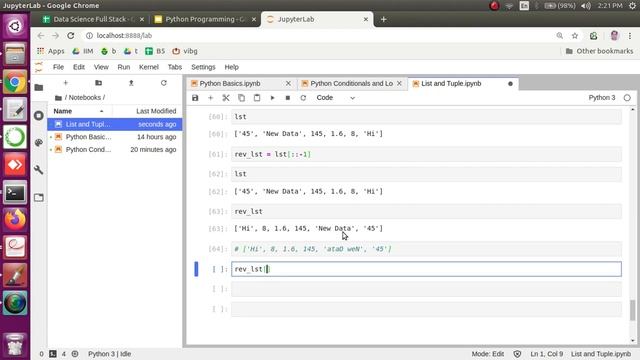This screenshot has height=360, width=640.
Task: Open the View menu
Action: coord(101,67)
